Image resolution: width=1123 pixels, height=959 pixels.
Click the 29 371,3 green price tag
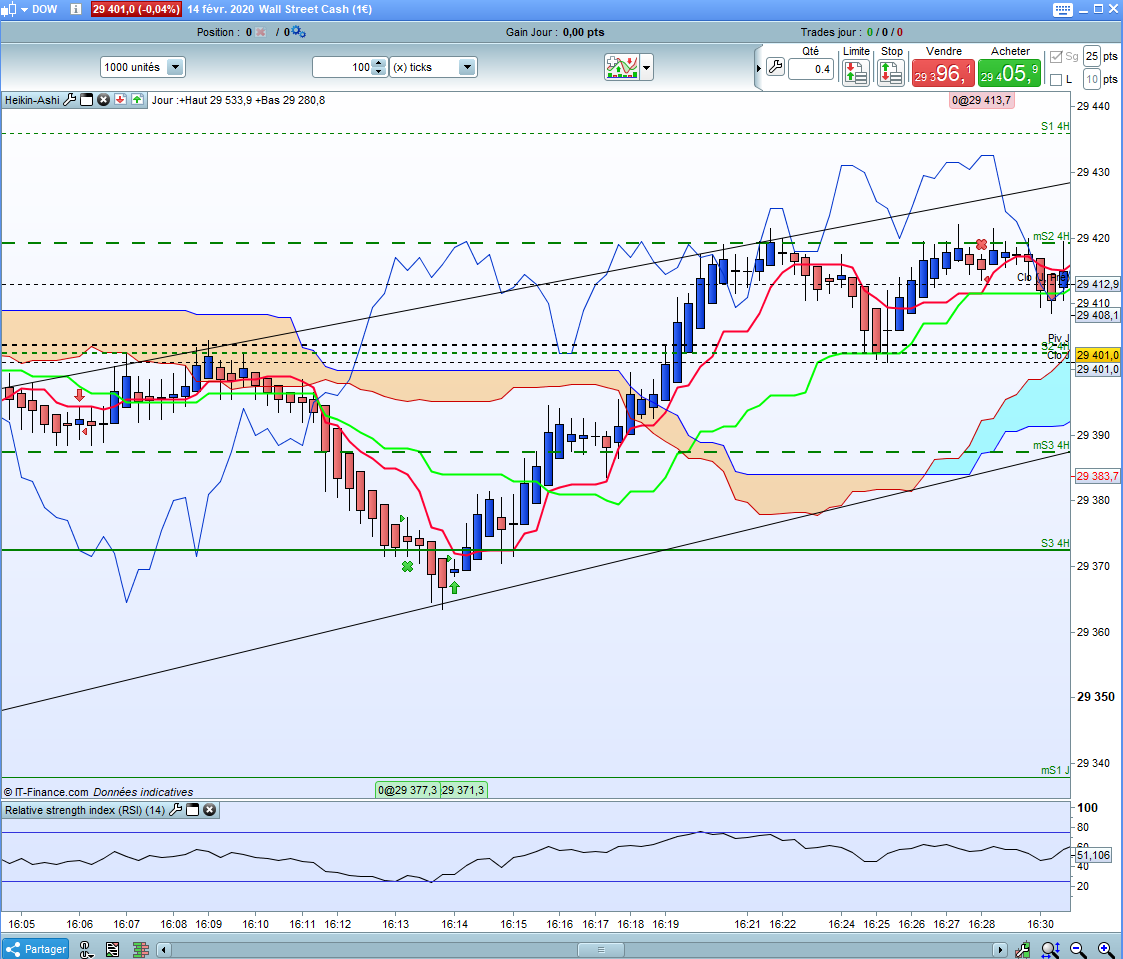(463, 790)
